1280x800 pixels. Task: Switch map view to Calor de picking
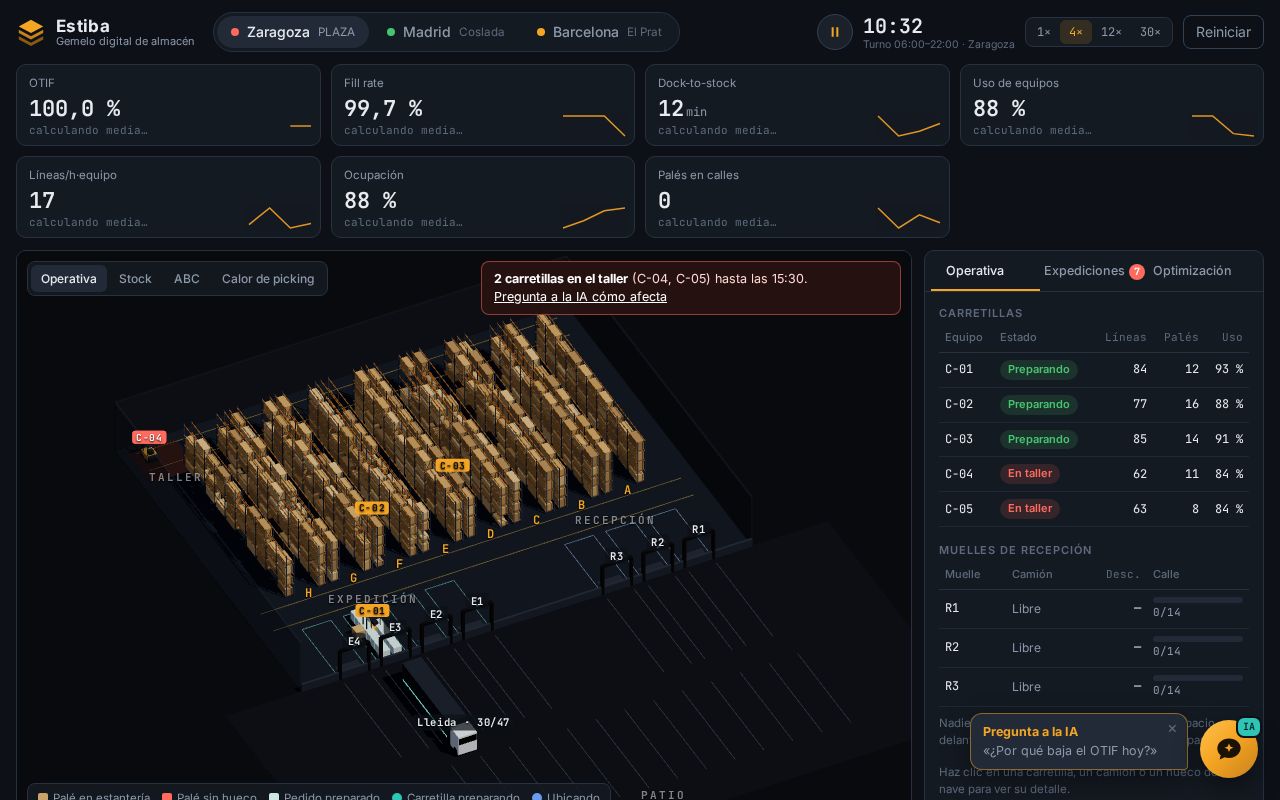click(x=268, y=279)
